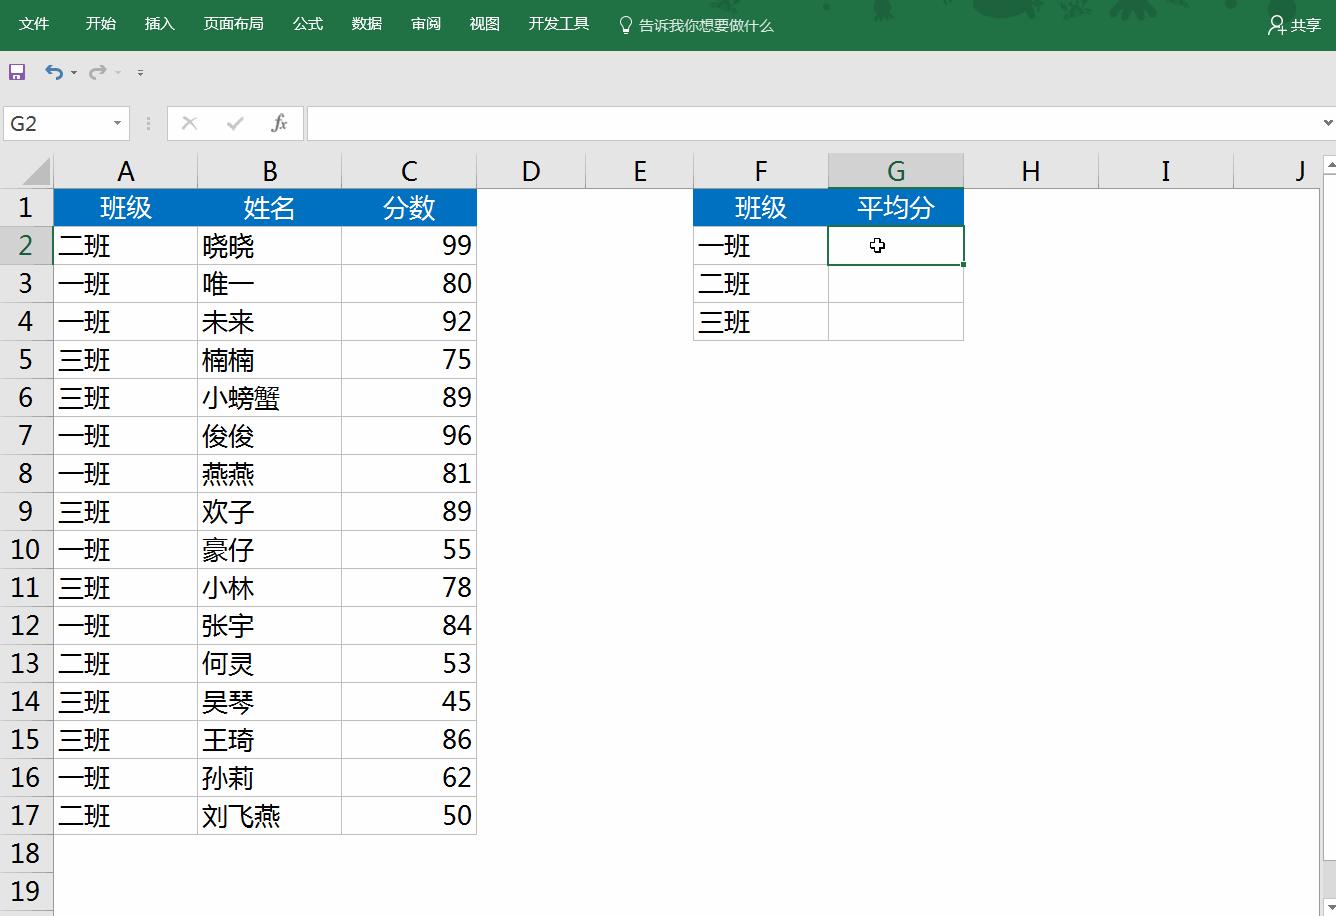Switch to the 数据 ribbon tab
The width and height of the screenshot is (1336, 916).
pyautogui.click(x=367, y=23)
